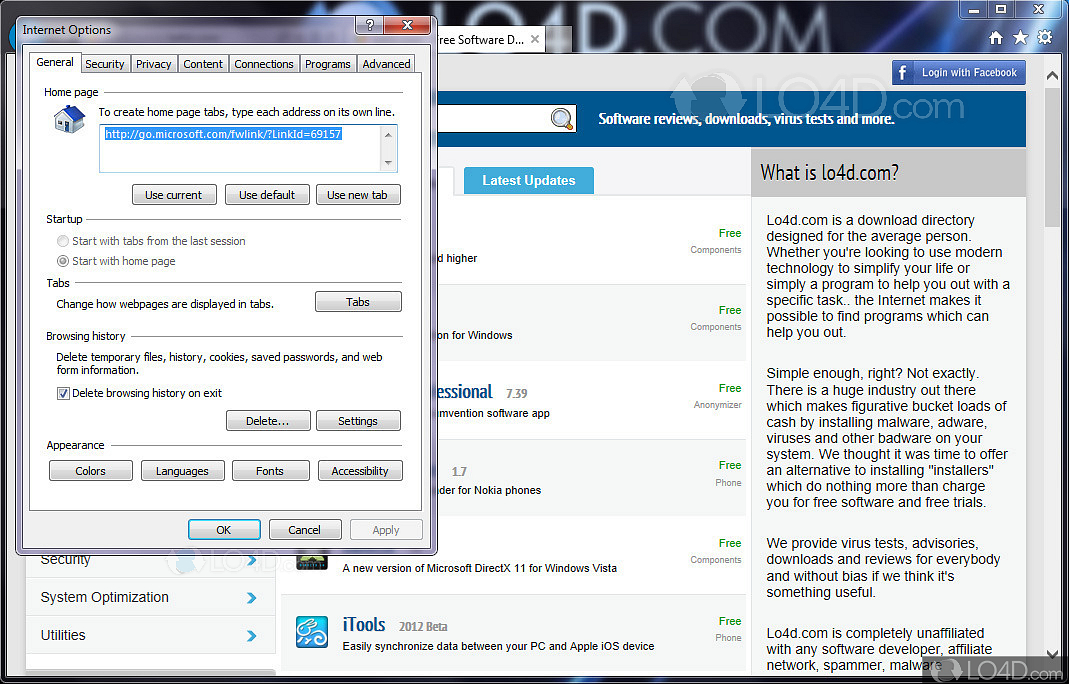Expand the Security category chevron
Image resolution: width=1069 pixels, height=684 pixels.
click(252, 560)
